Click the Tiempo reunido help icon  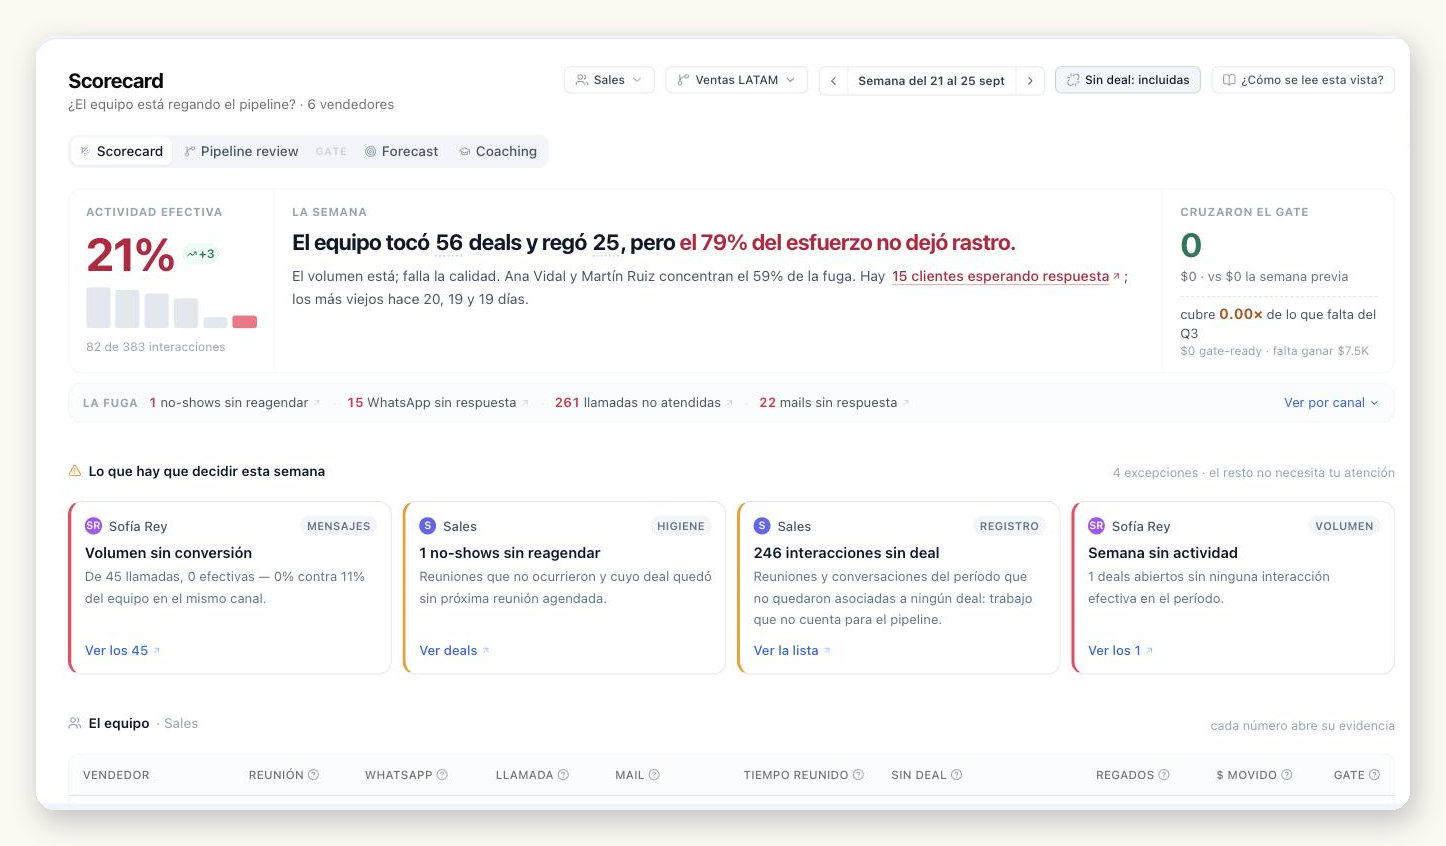point(858,775)
